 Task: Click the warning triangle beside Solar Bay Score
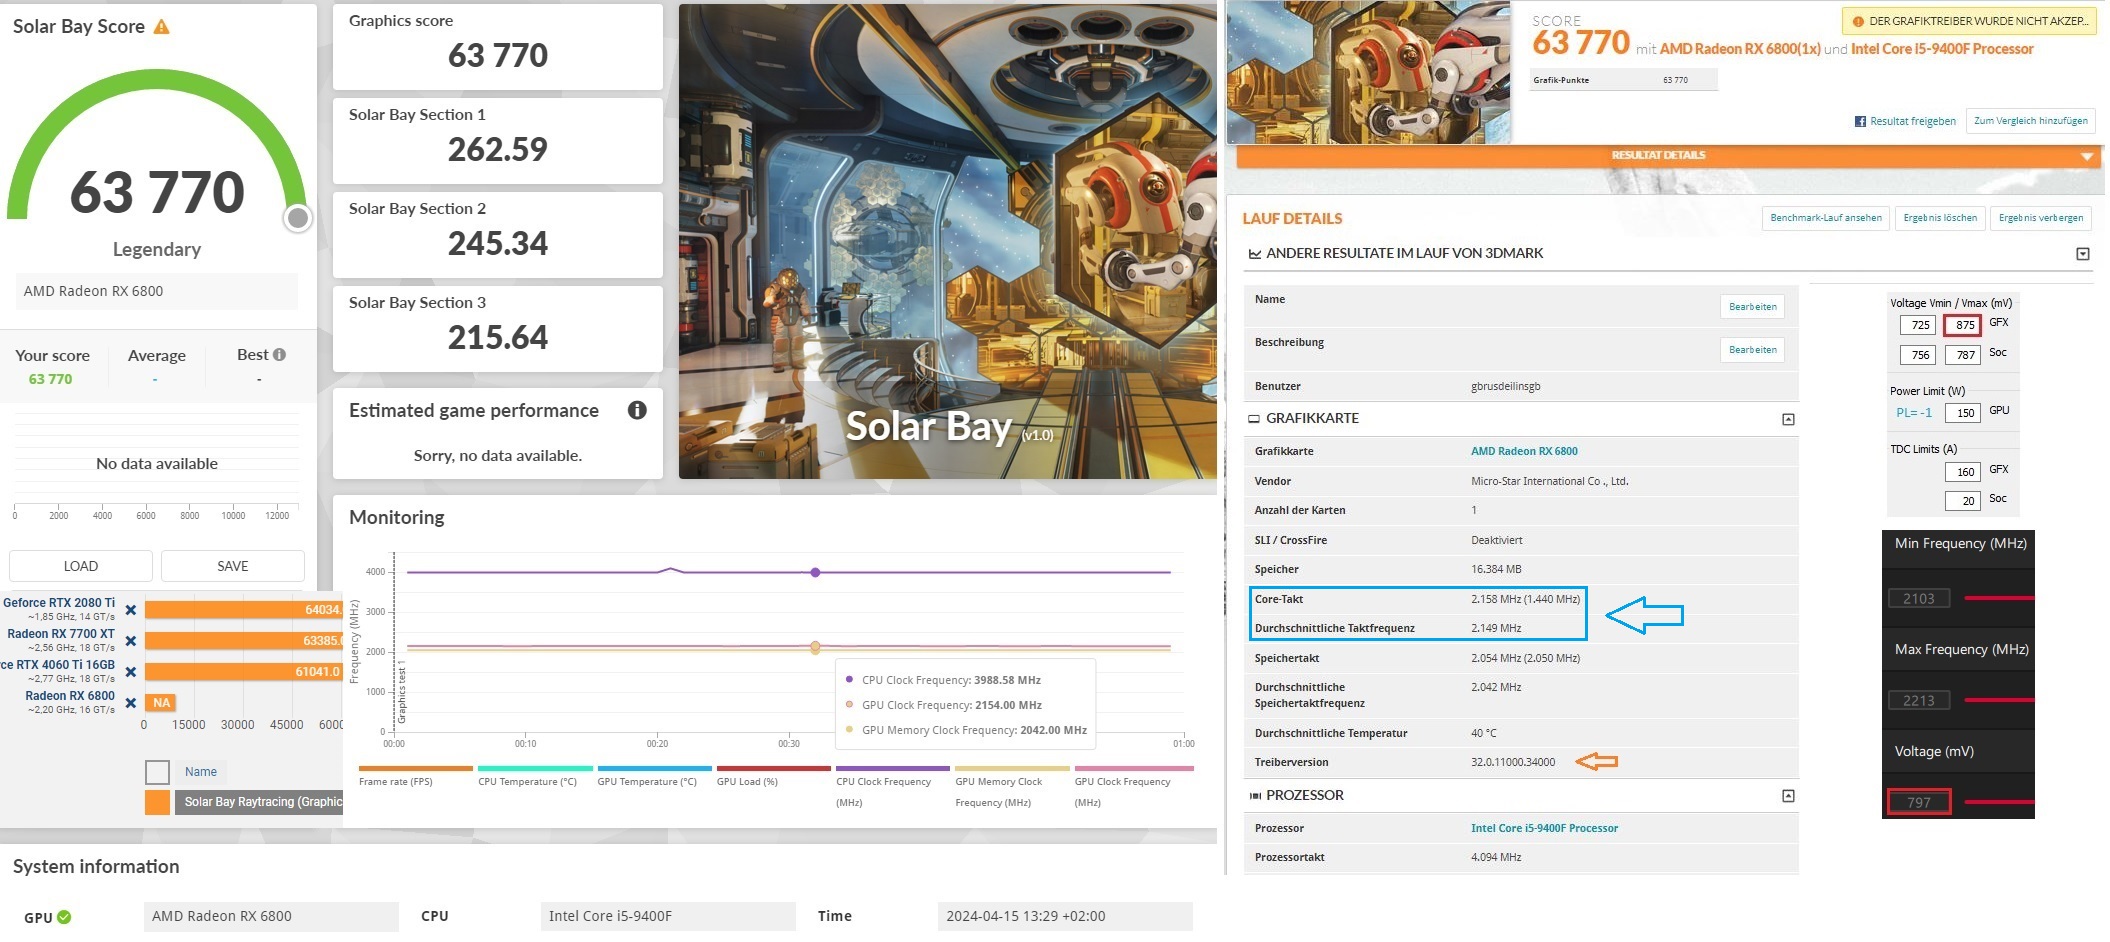pyautogui.click(x=161, y=27)
